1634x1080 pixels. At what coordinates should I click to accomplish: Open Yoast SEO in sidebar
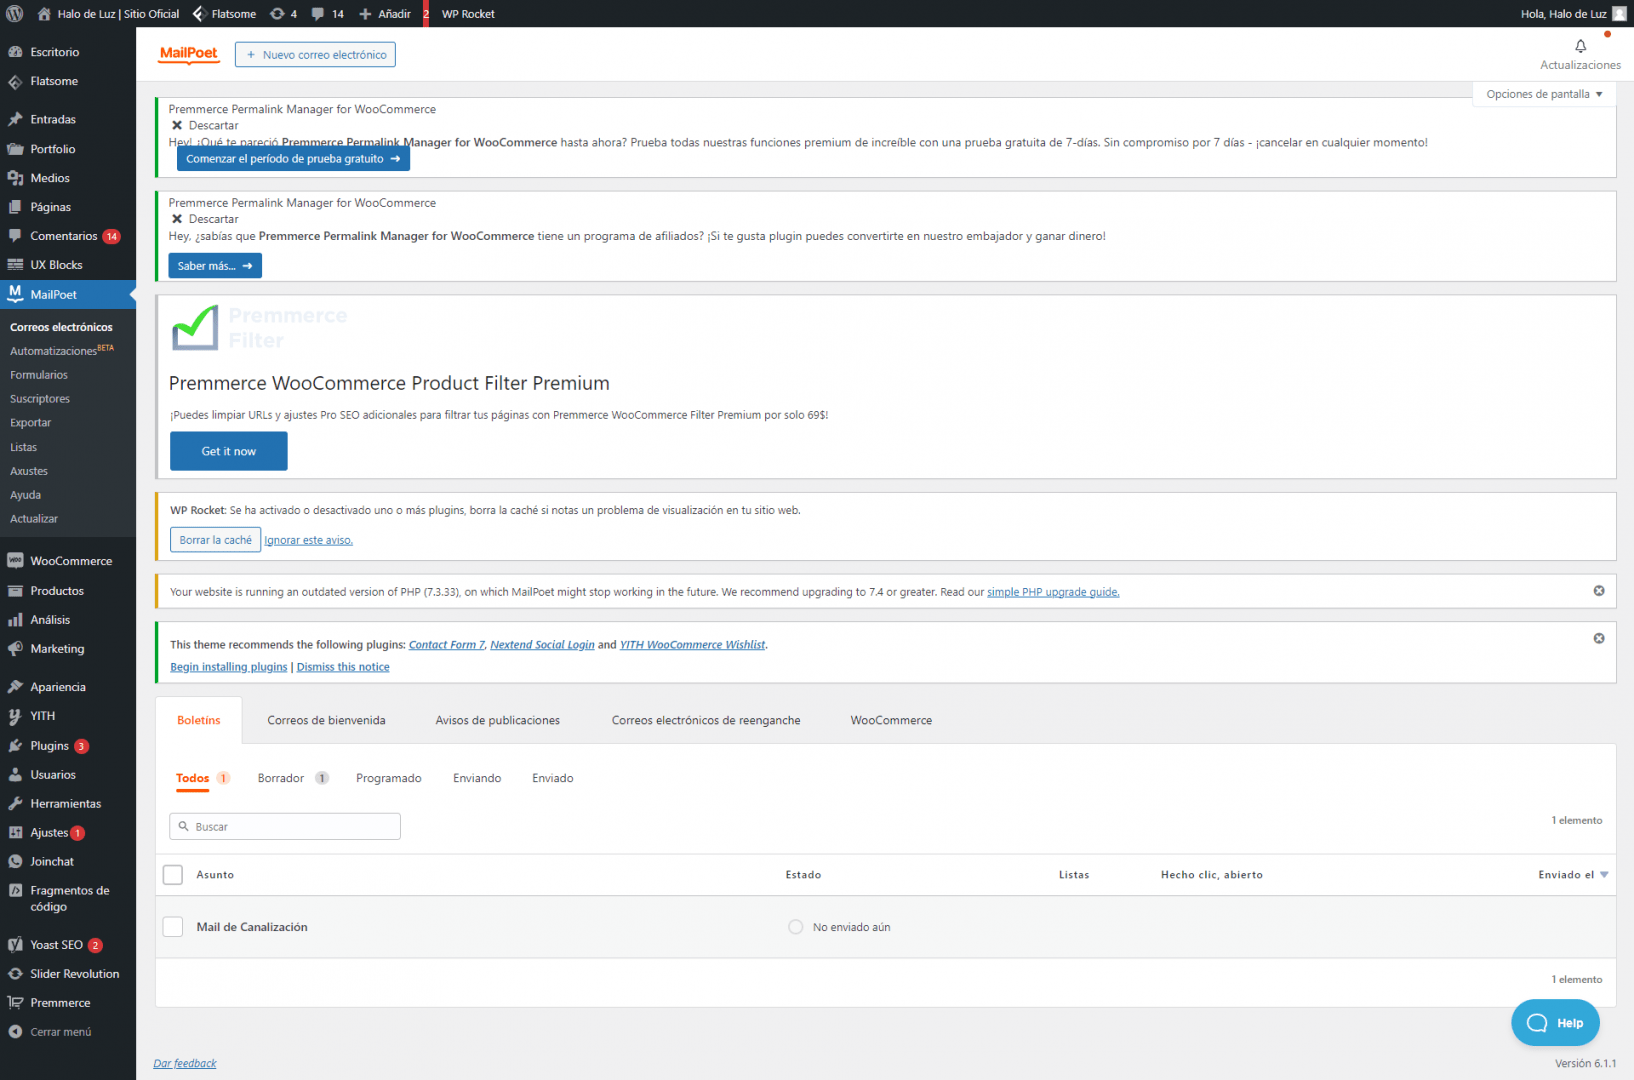point(56,945)
